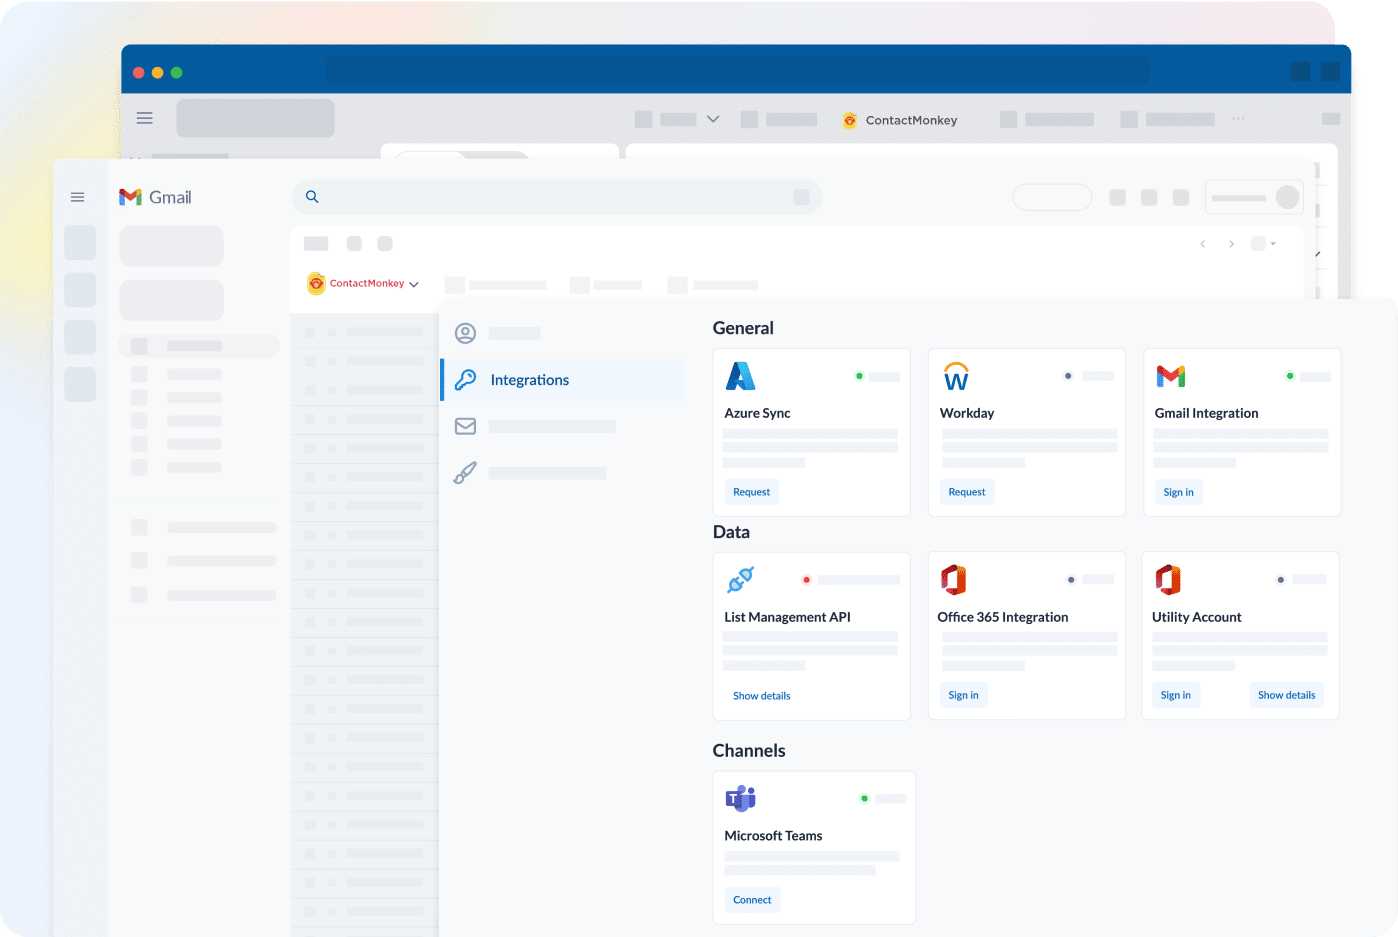1398x937 pixels.
Task: Click the Gmail logo
Action: pyautogui.click(x=155, y=197)
